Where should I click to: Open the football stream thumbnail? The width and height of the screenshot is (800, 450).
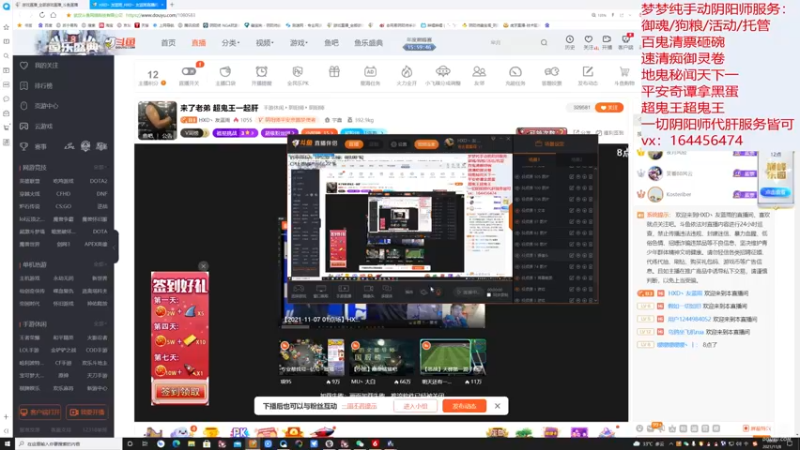[453, 357]
